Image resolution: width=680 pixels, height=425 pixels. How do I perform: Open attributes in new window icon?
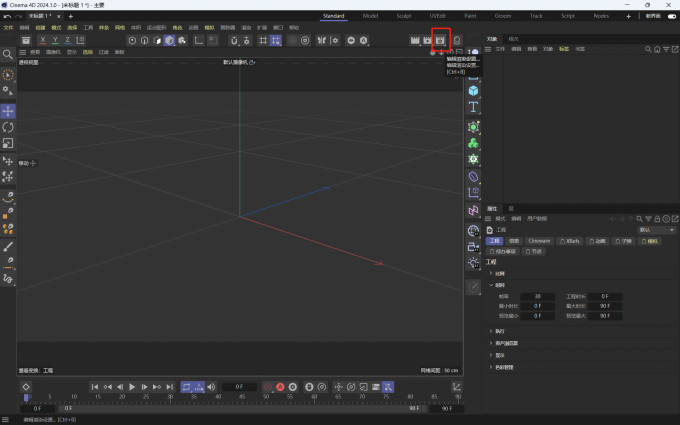[x=675, y=219]
